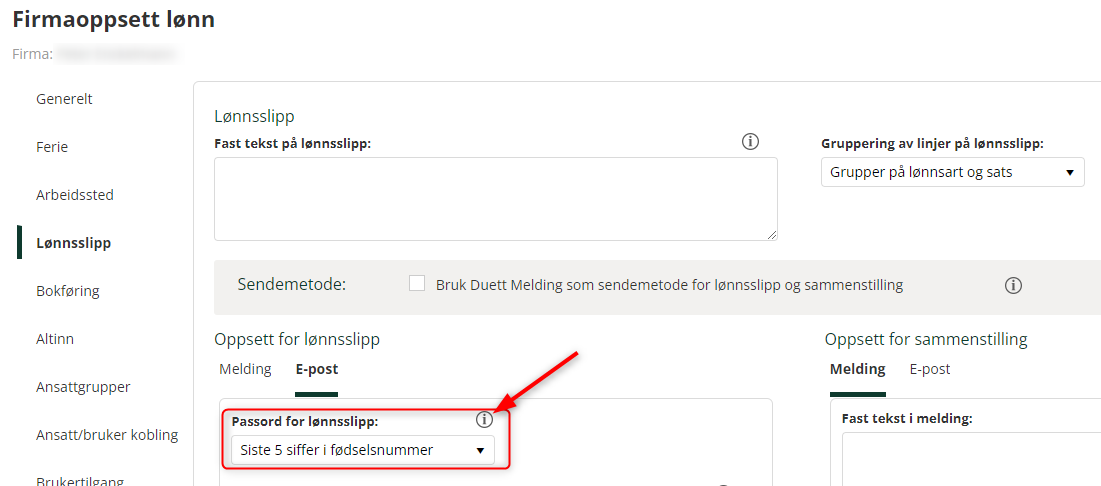
Task: Select Melding tab under Oppsett for sammenstilling
Action: pyautogui.click(x=857, y=369)
